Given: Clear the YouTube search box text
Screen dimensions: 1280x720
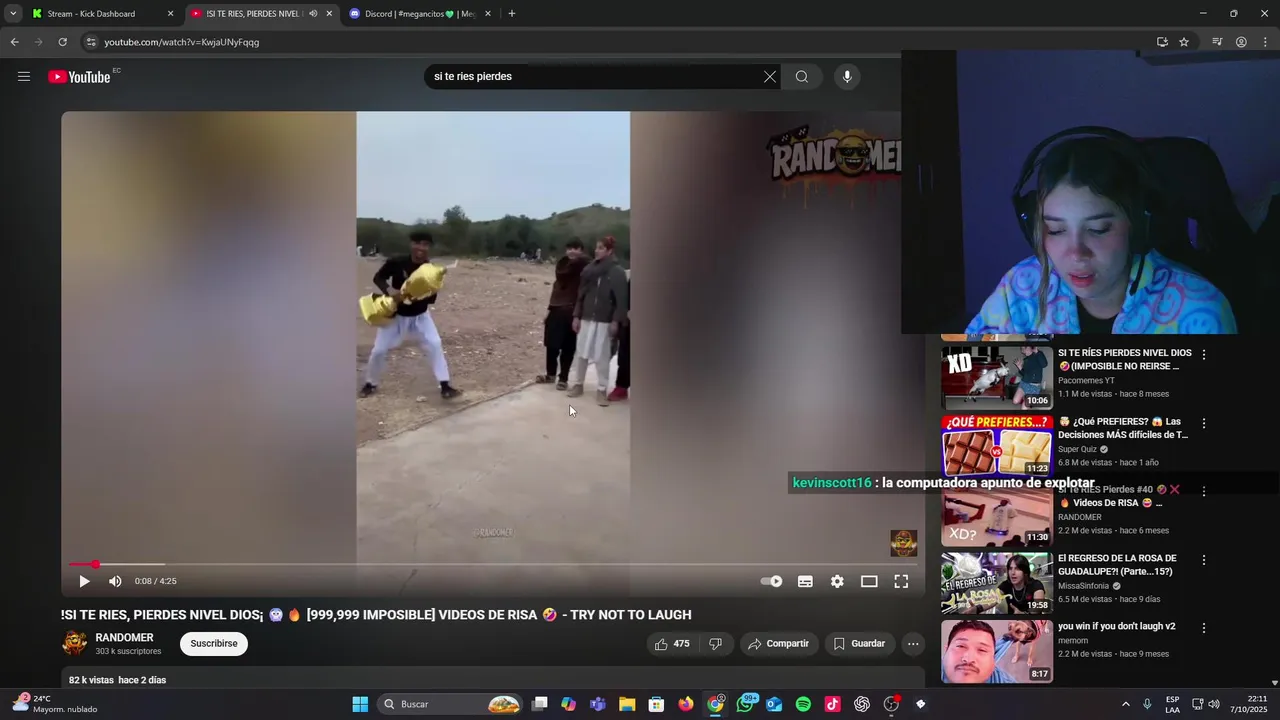Looking at the screenshot, I should pos(770,76).
